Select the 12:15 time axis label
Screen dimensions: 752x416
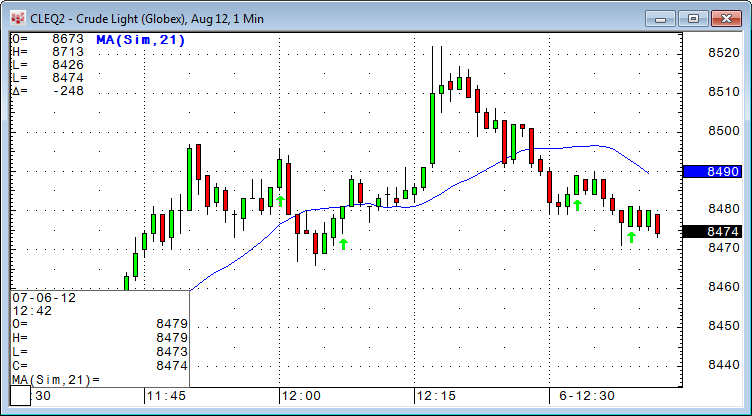pos(437,396)
